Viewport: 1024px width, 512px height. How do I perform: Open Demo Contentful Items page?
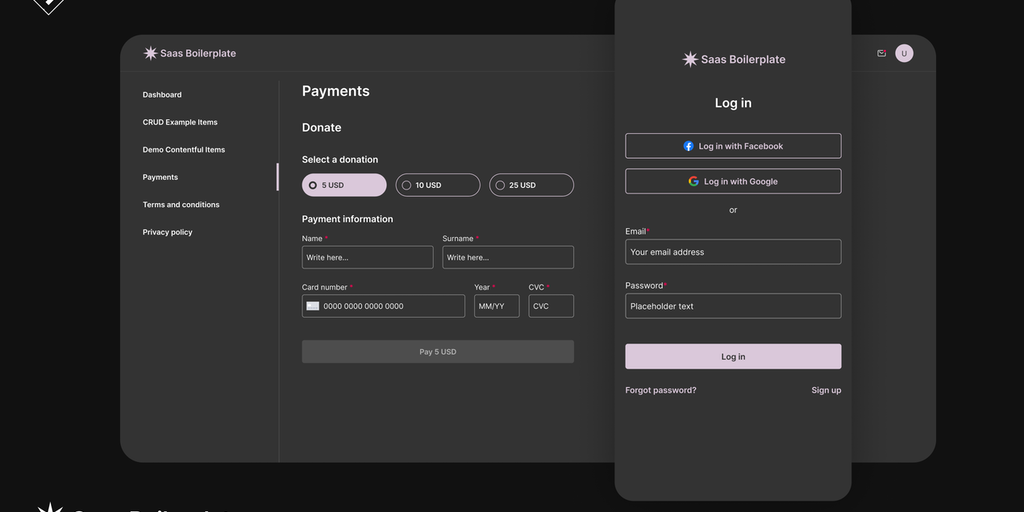tap(184, 150)
